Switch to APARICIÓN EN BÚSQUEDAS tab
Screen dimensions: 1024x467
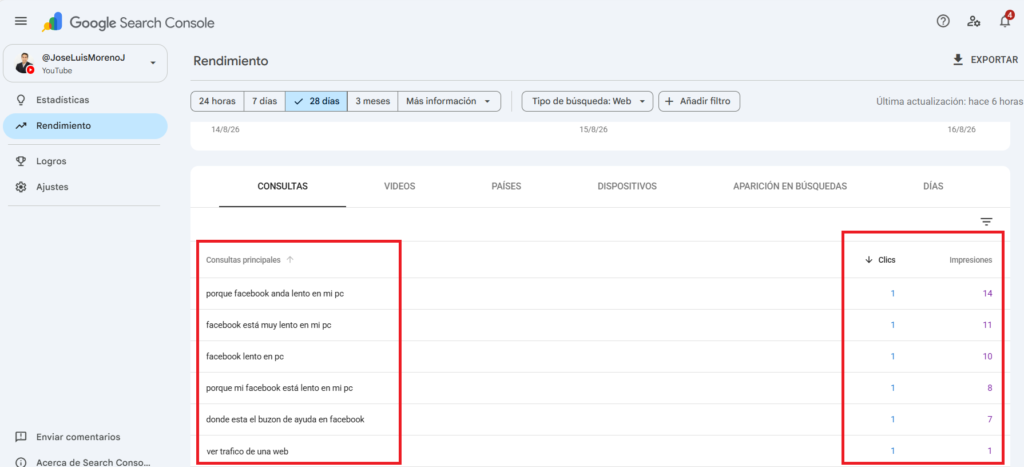pyautogui.click(x=790, y=186)
